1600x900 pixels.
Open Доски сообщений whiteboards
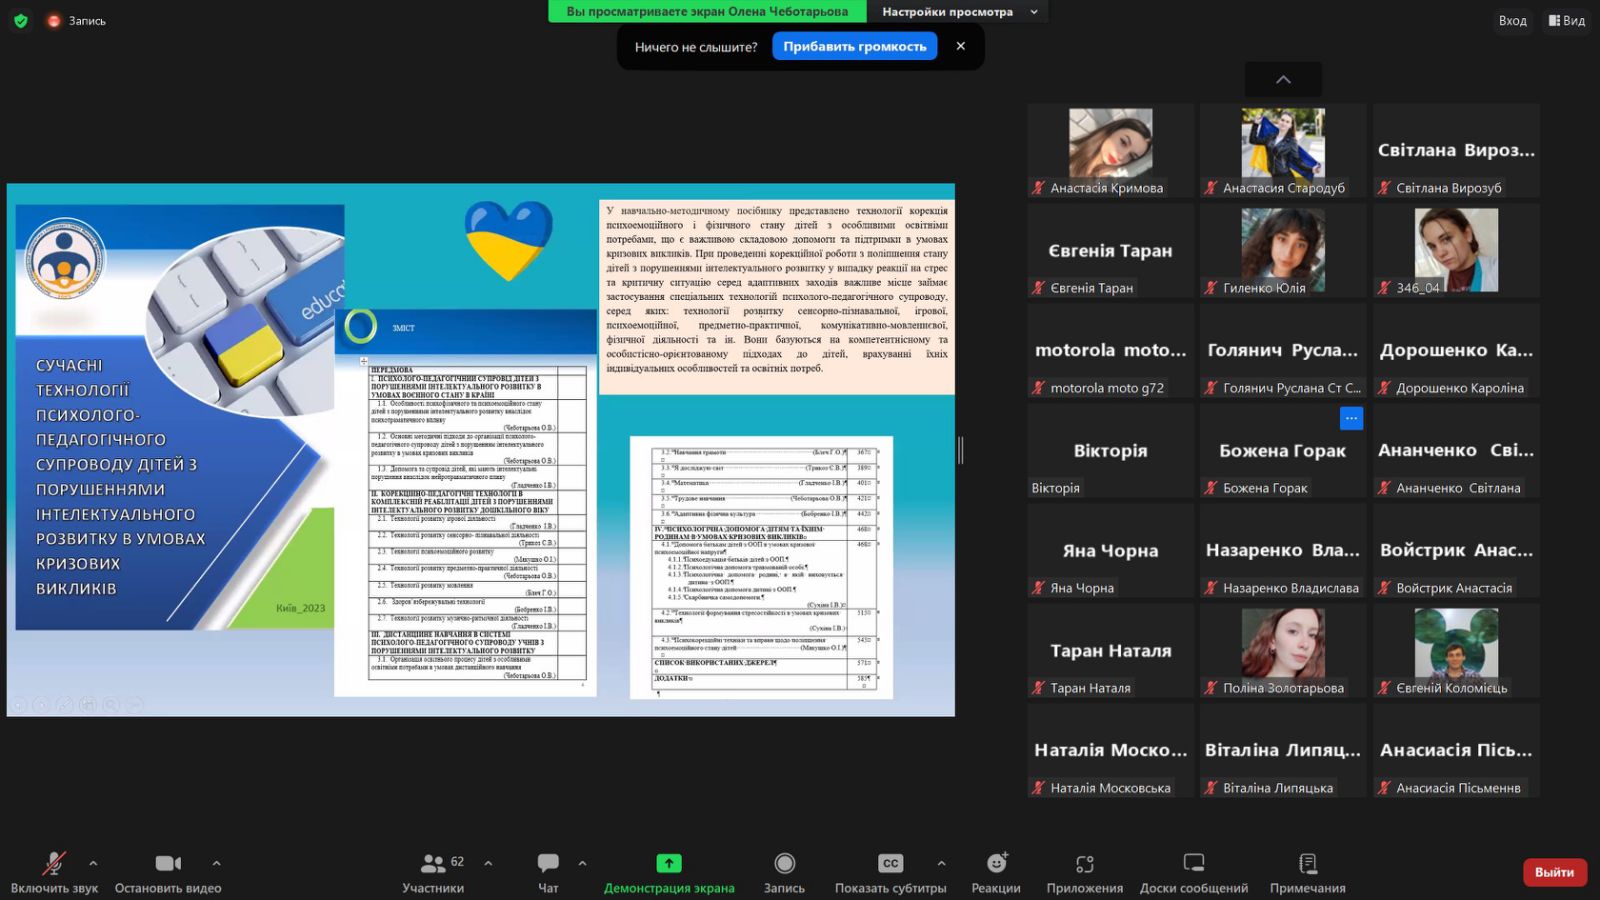point(1193,872)
